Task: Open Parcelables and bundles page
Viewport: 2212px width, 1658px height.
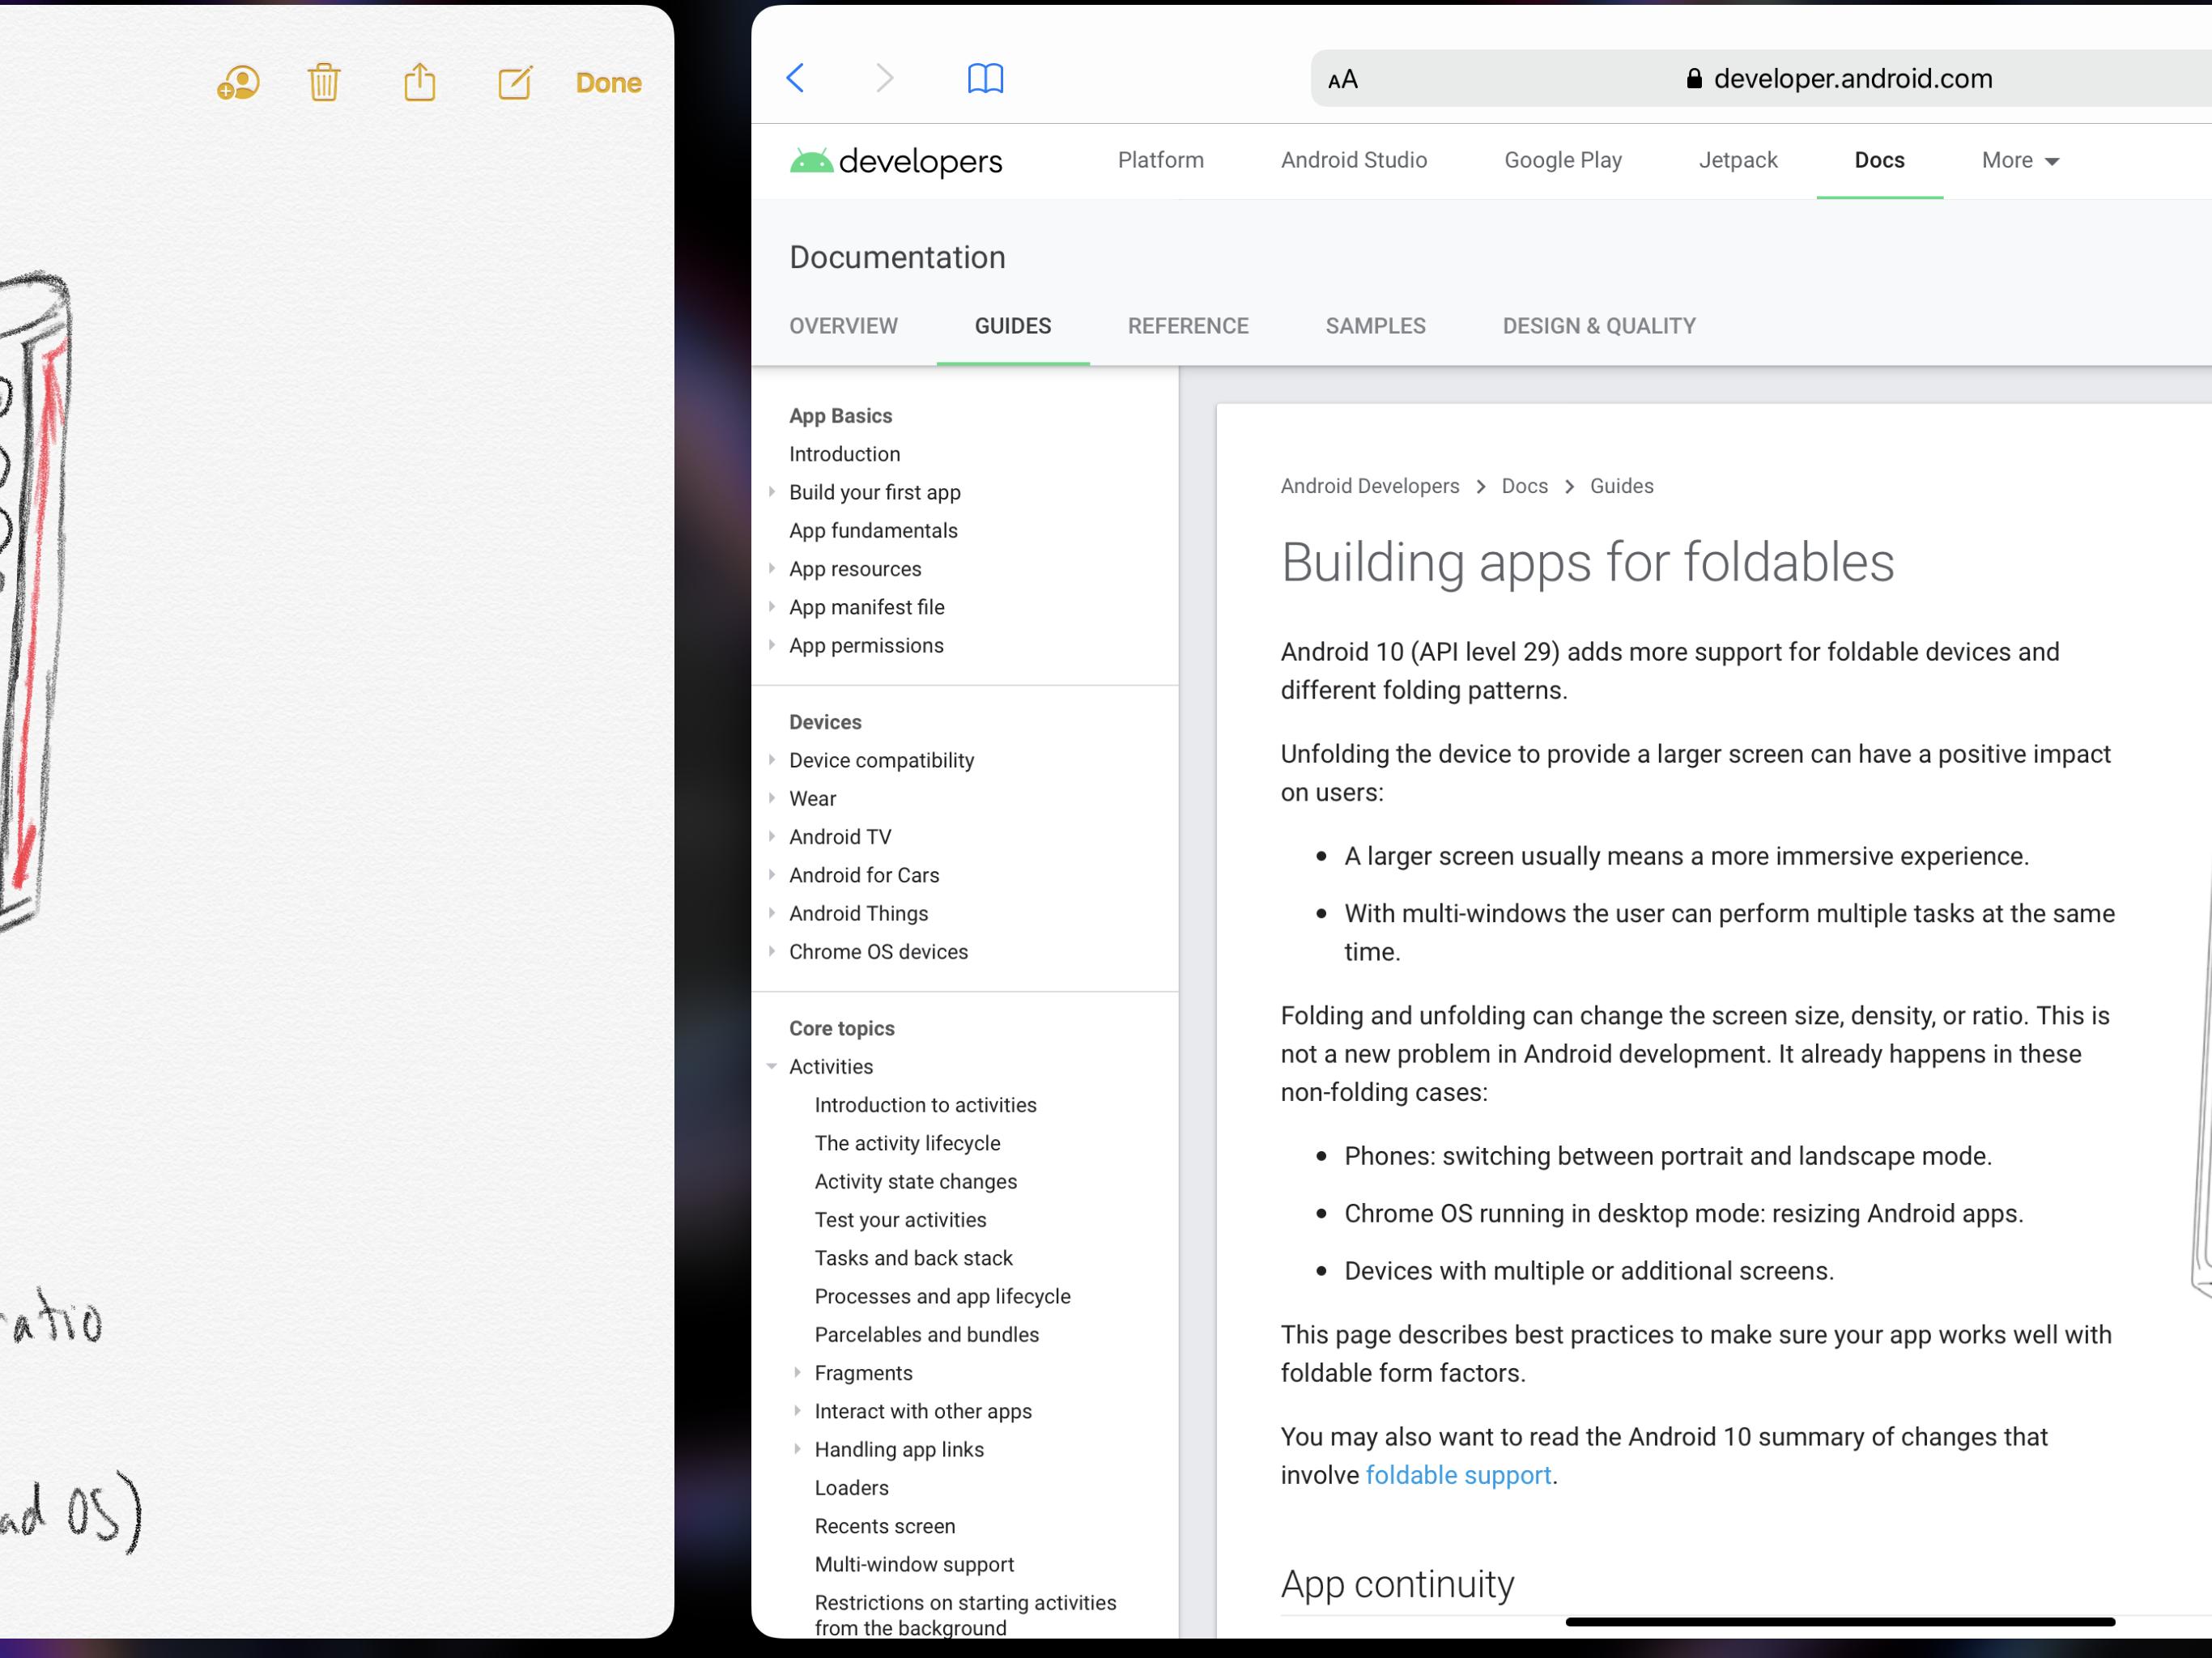Action: [x=926, y=1335]
